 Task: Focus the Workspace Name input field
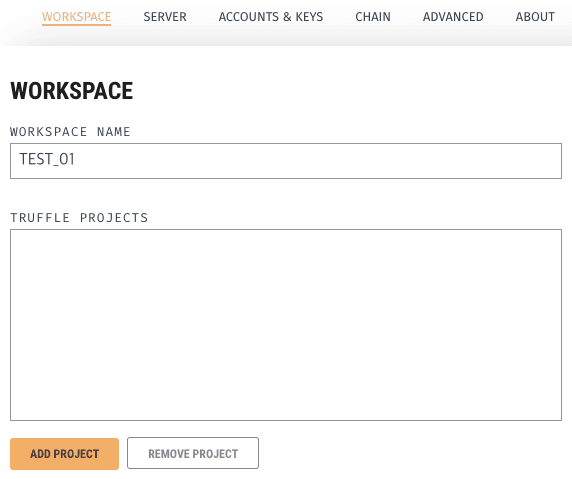[286, 161]
